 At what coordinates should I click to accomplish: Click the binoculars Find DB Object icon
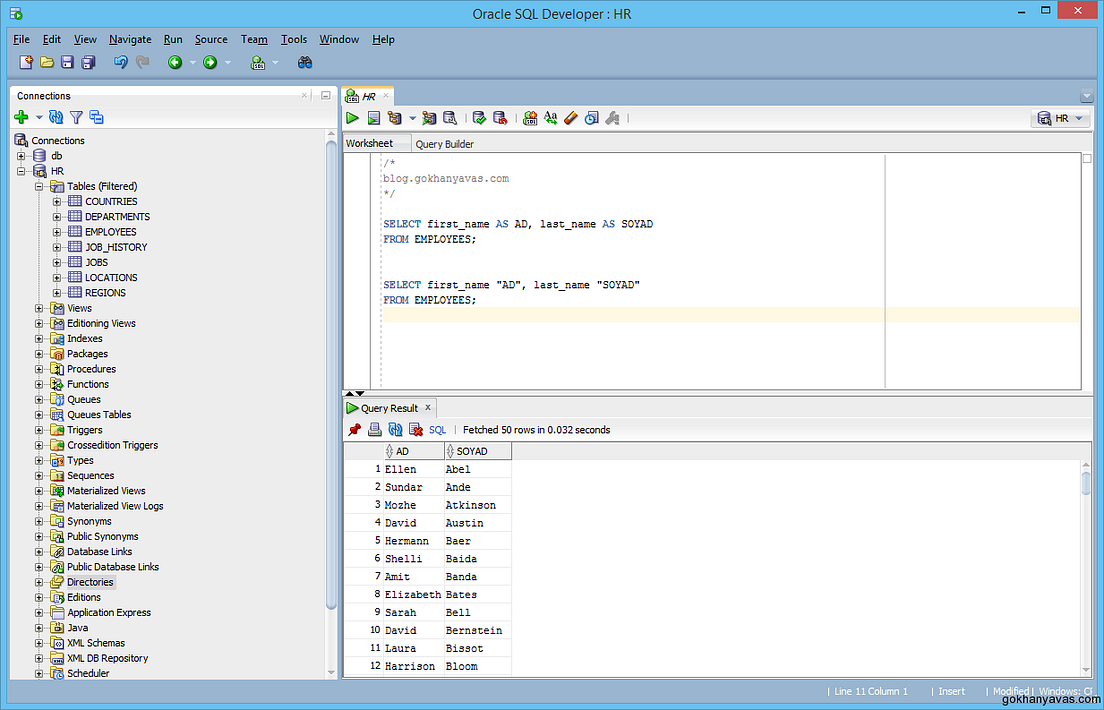pos(305,62)
